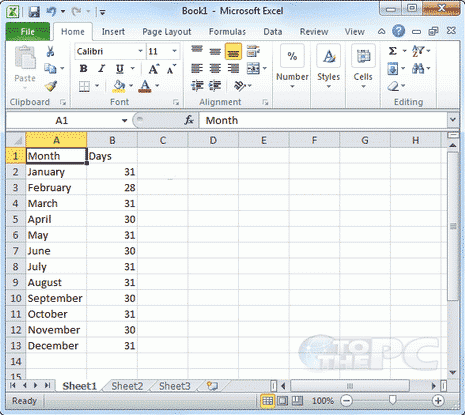Switch to the Page Layout tab
The image size is (465, 415).
[x=167, y=32]
